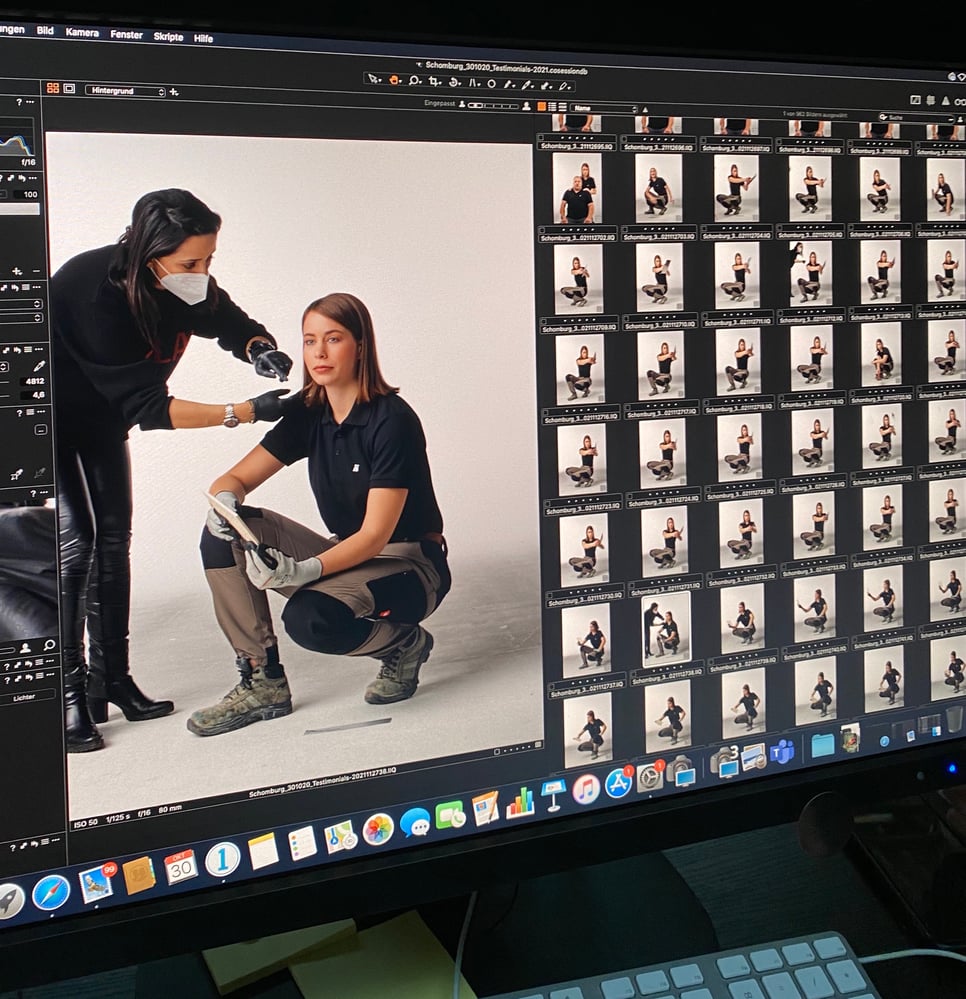This screenshot has width=966, height=999.
Task: Toggle sort direction arrow next to Name
Action: (x=645, y=110)
